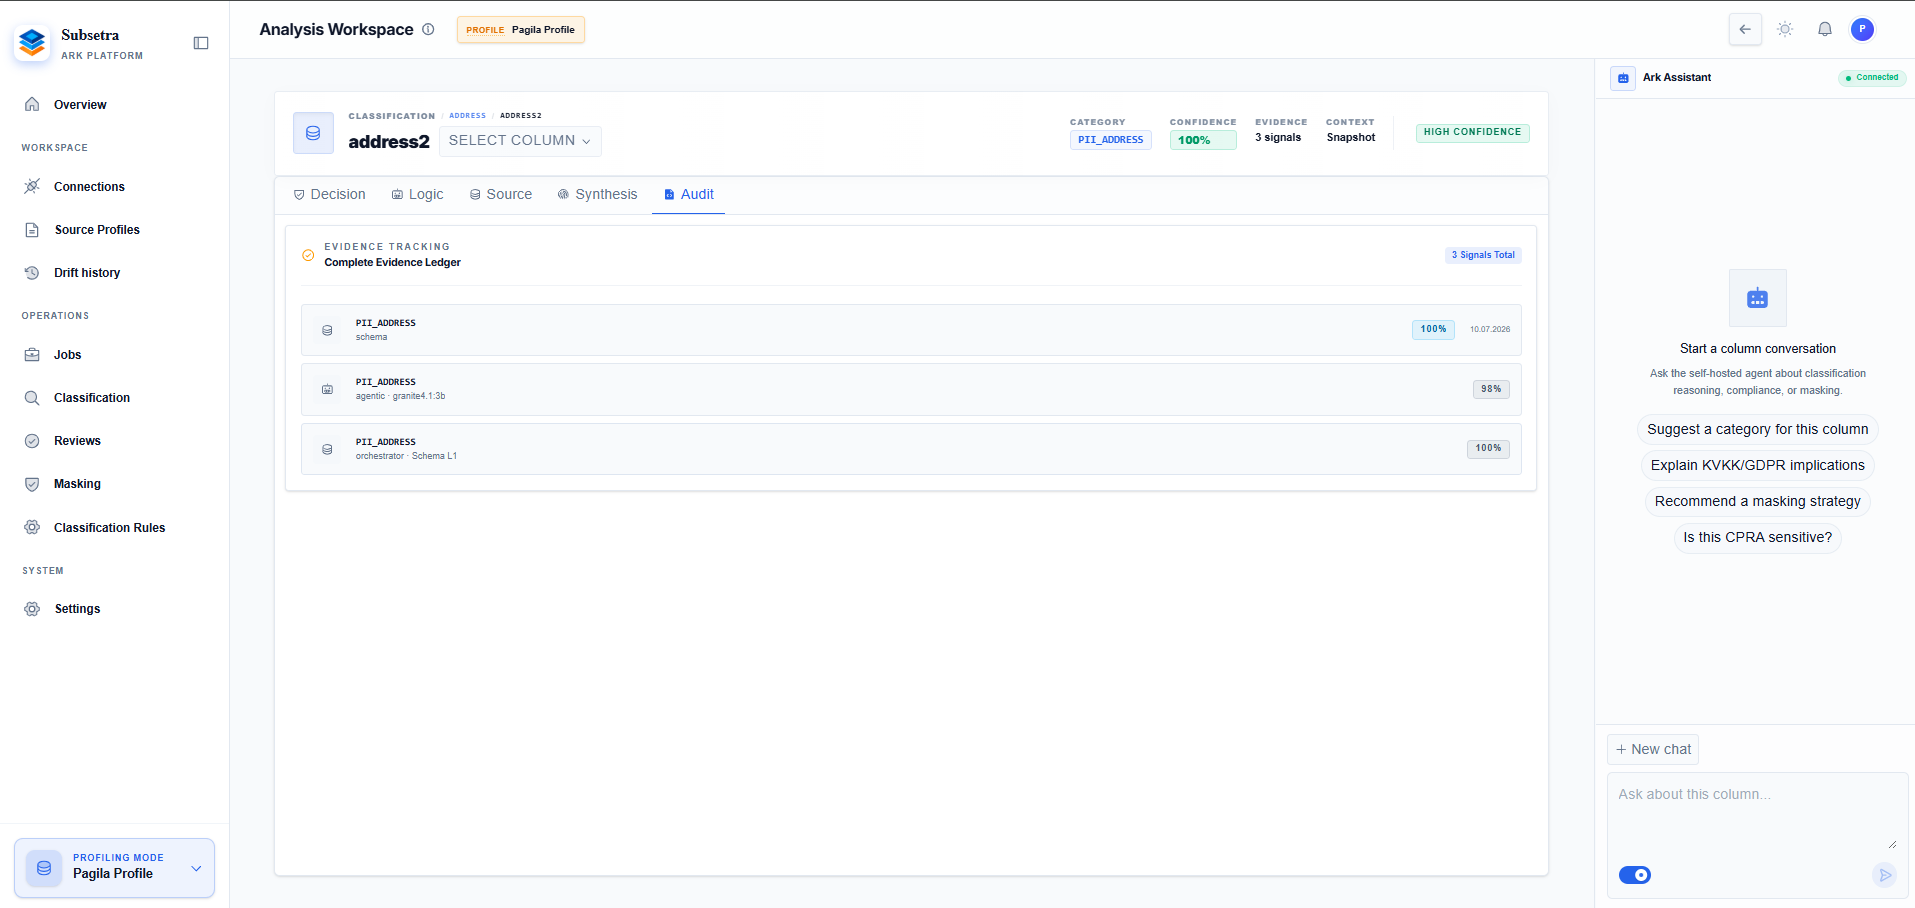
Task: Choose Suggest a category for this column
Action: (x=1758, y=429)
